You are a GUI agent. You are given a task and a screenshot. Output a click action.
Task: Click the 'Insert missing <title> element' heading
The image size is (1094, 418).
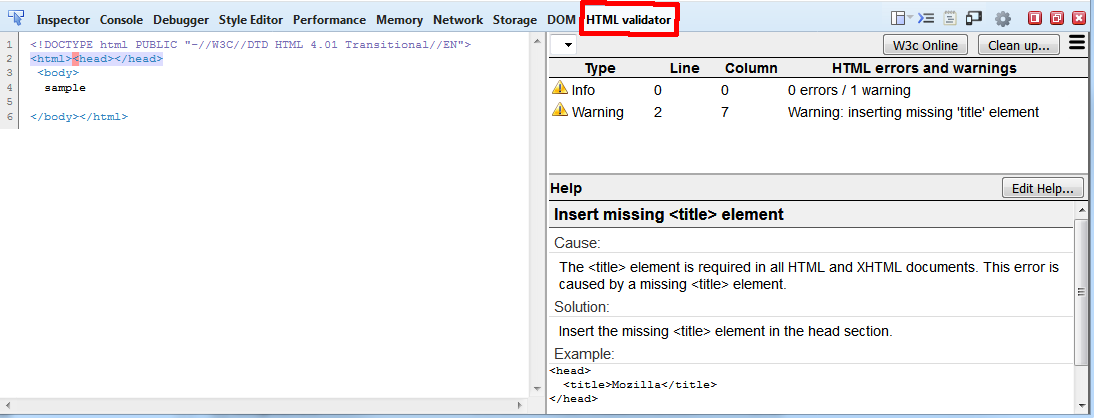(668, 214)
